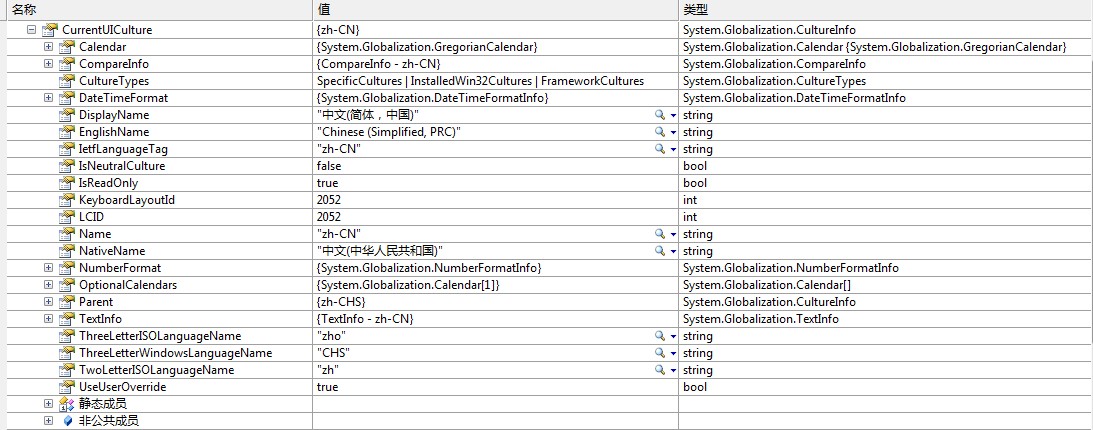Expand the Parent property node

[48, 302]
